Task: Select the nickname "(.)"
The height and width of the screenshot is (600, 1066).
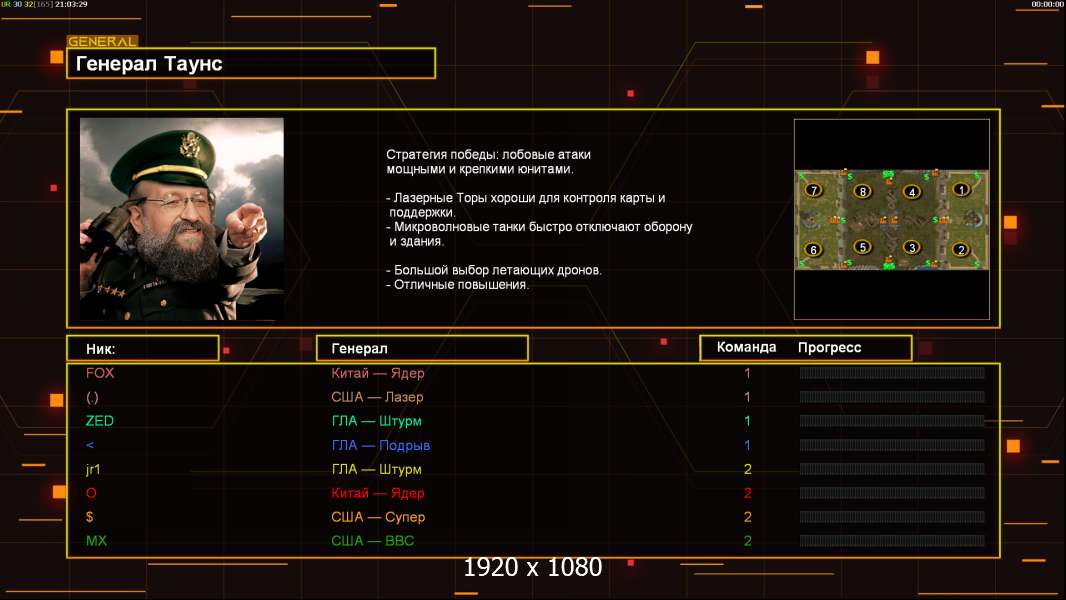Action: [92, 397]
